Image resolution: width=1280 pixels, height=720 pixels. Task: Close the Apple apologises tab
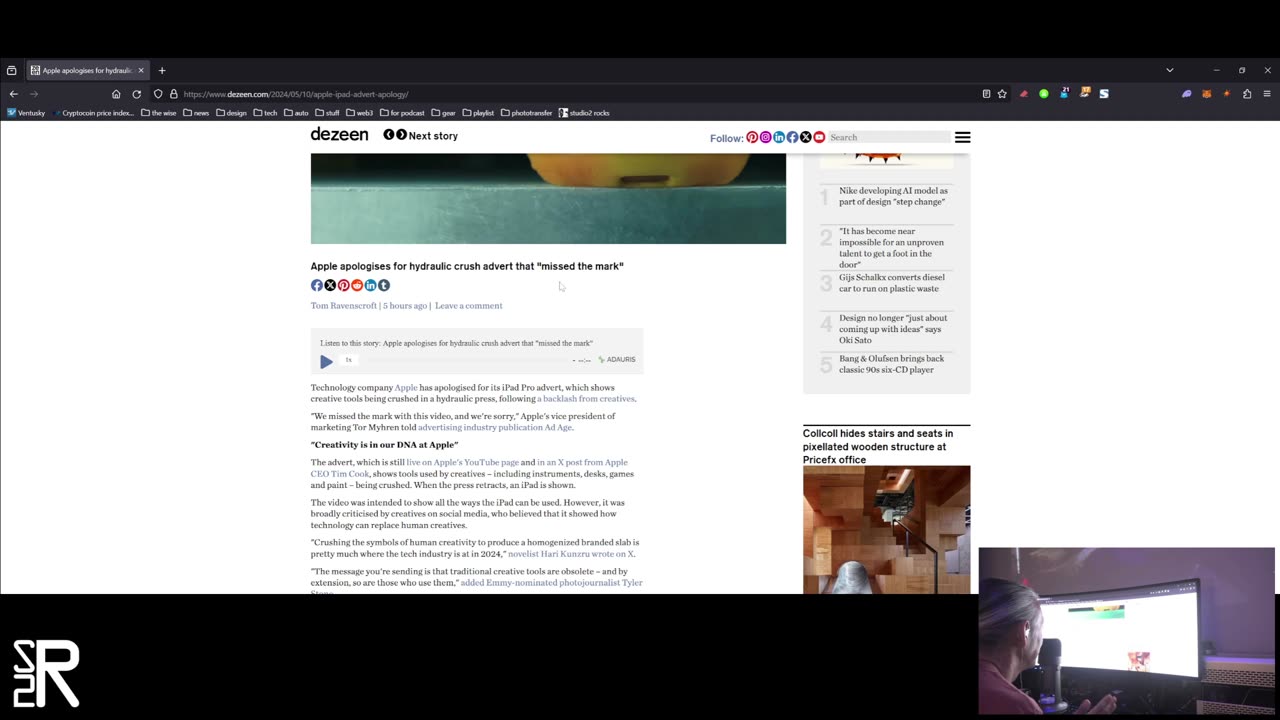click(x=141, y=71)
